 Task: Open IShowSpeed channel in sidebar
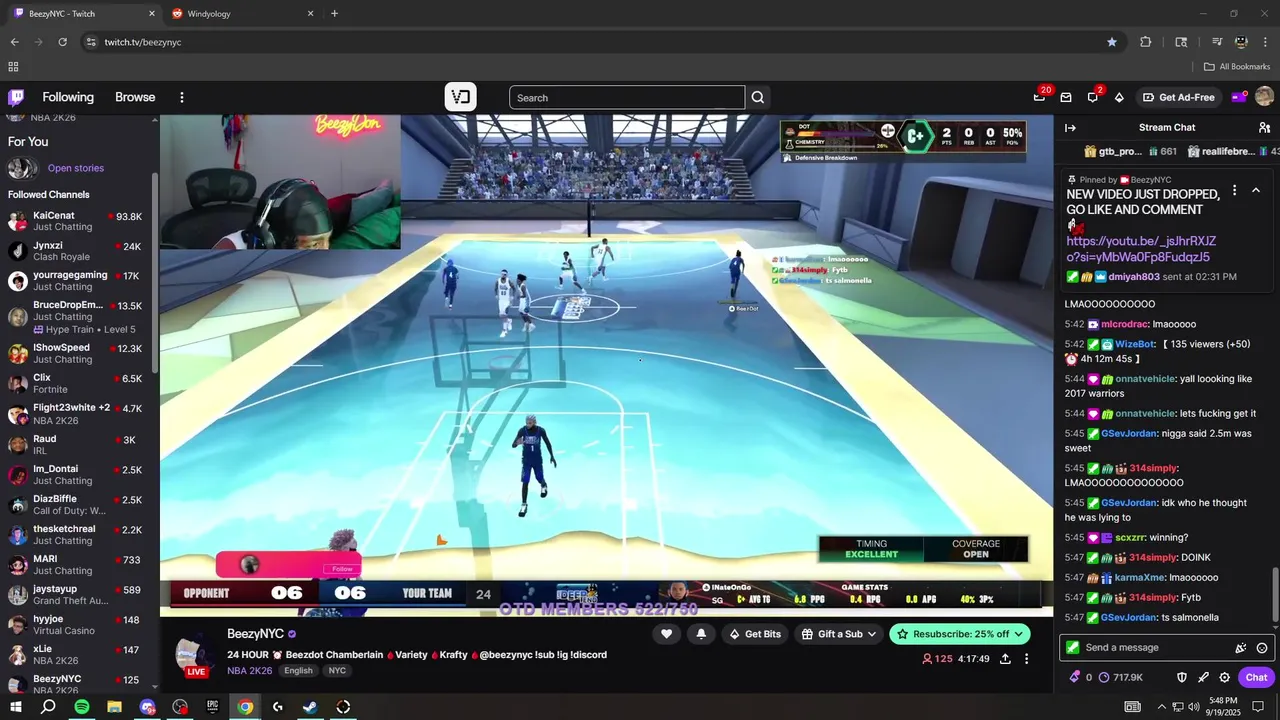pos(79,353)
